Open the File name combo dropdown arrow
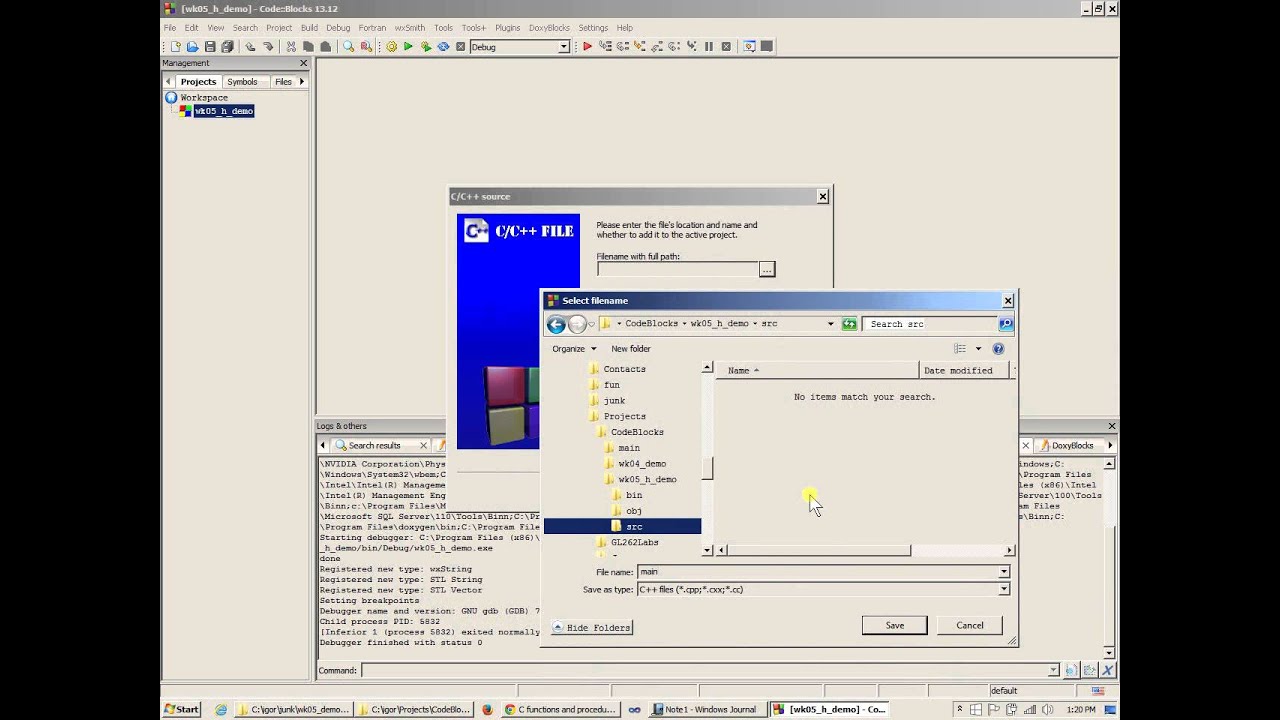This screenshot has width=1280, height=720. [1003, 572]
